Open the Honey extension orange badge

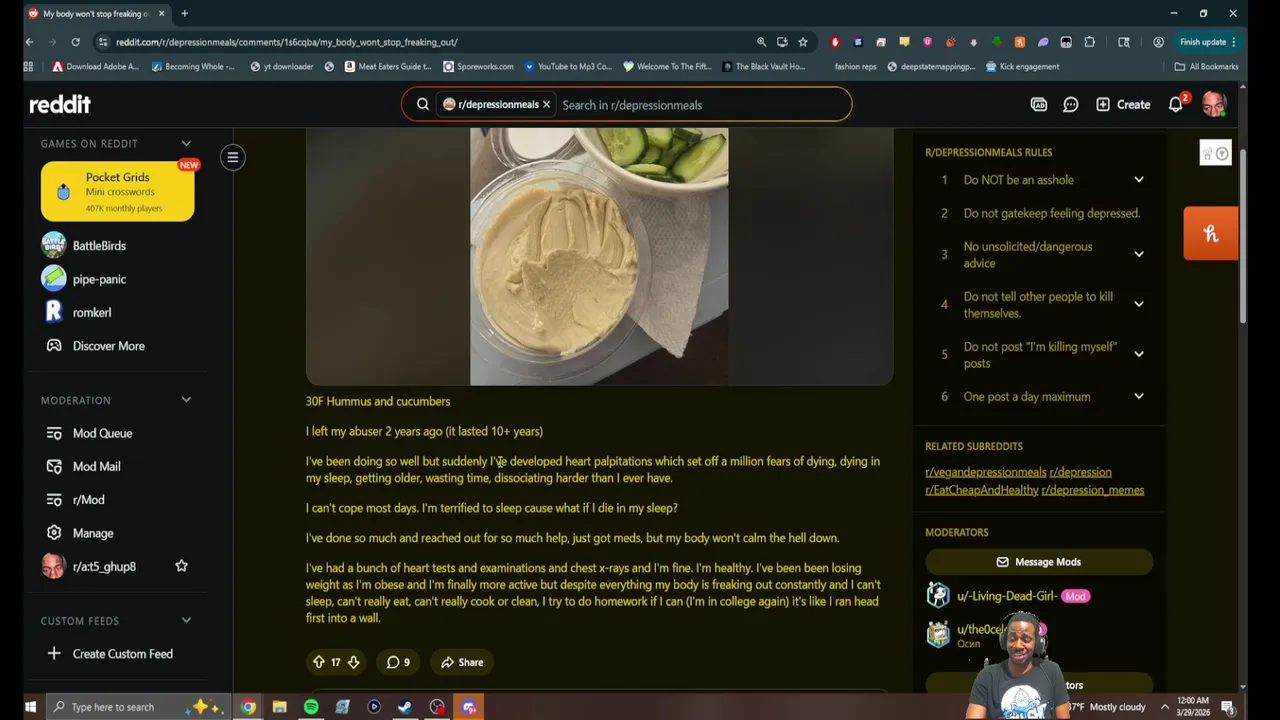click(1211, 234)
